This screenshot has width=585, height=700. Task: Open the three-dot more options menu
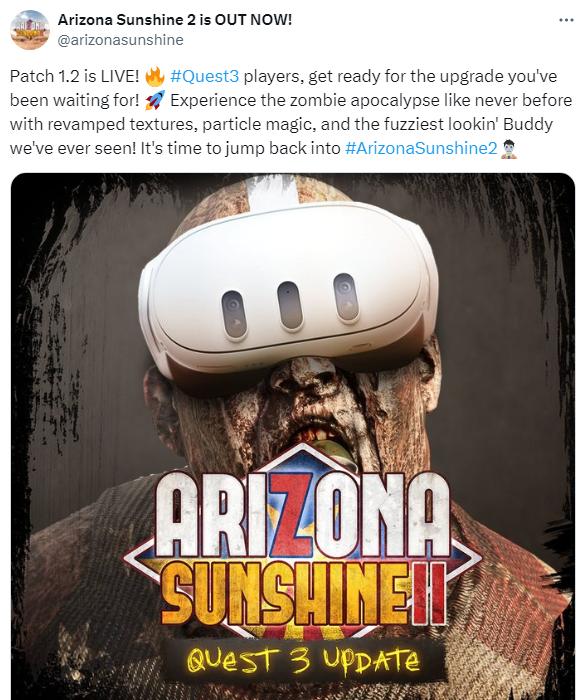pos(566,20)
